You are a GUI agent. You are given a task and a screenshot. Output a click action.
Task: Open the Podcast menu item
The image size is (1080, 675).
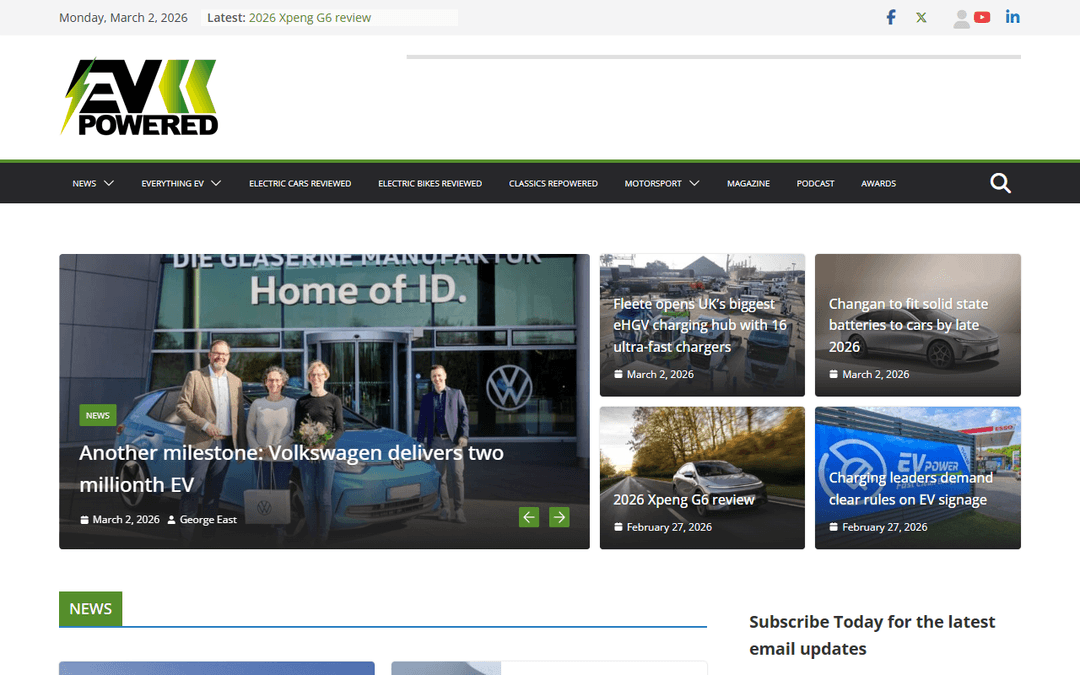(815, 183)
